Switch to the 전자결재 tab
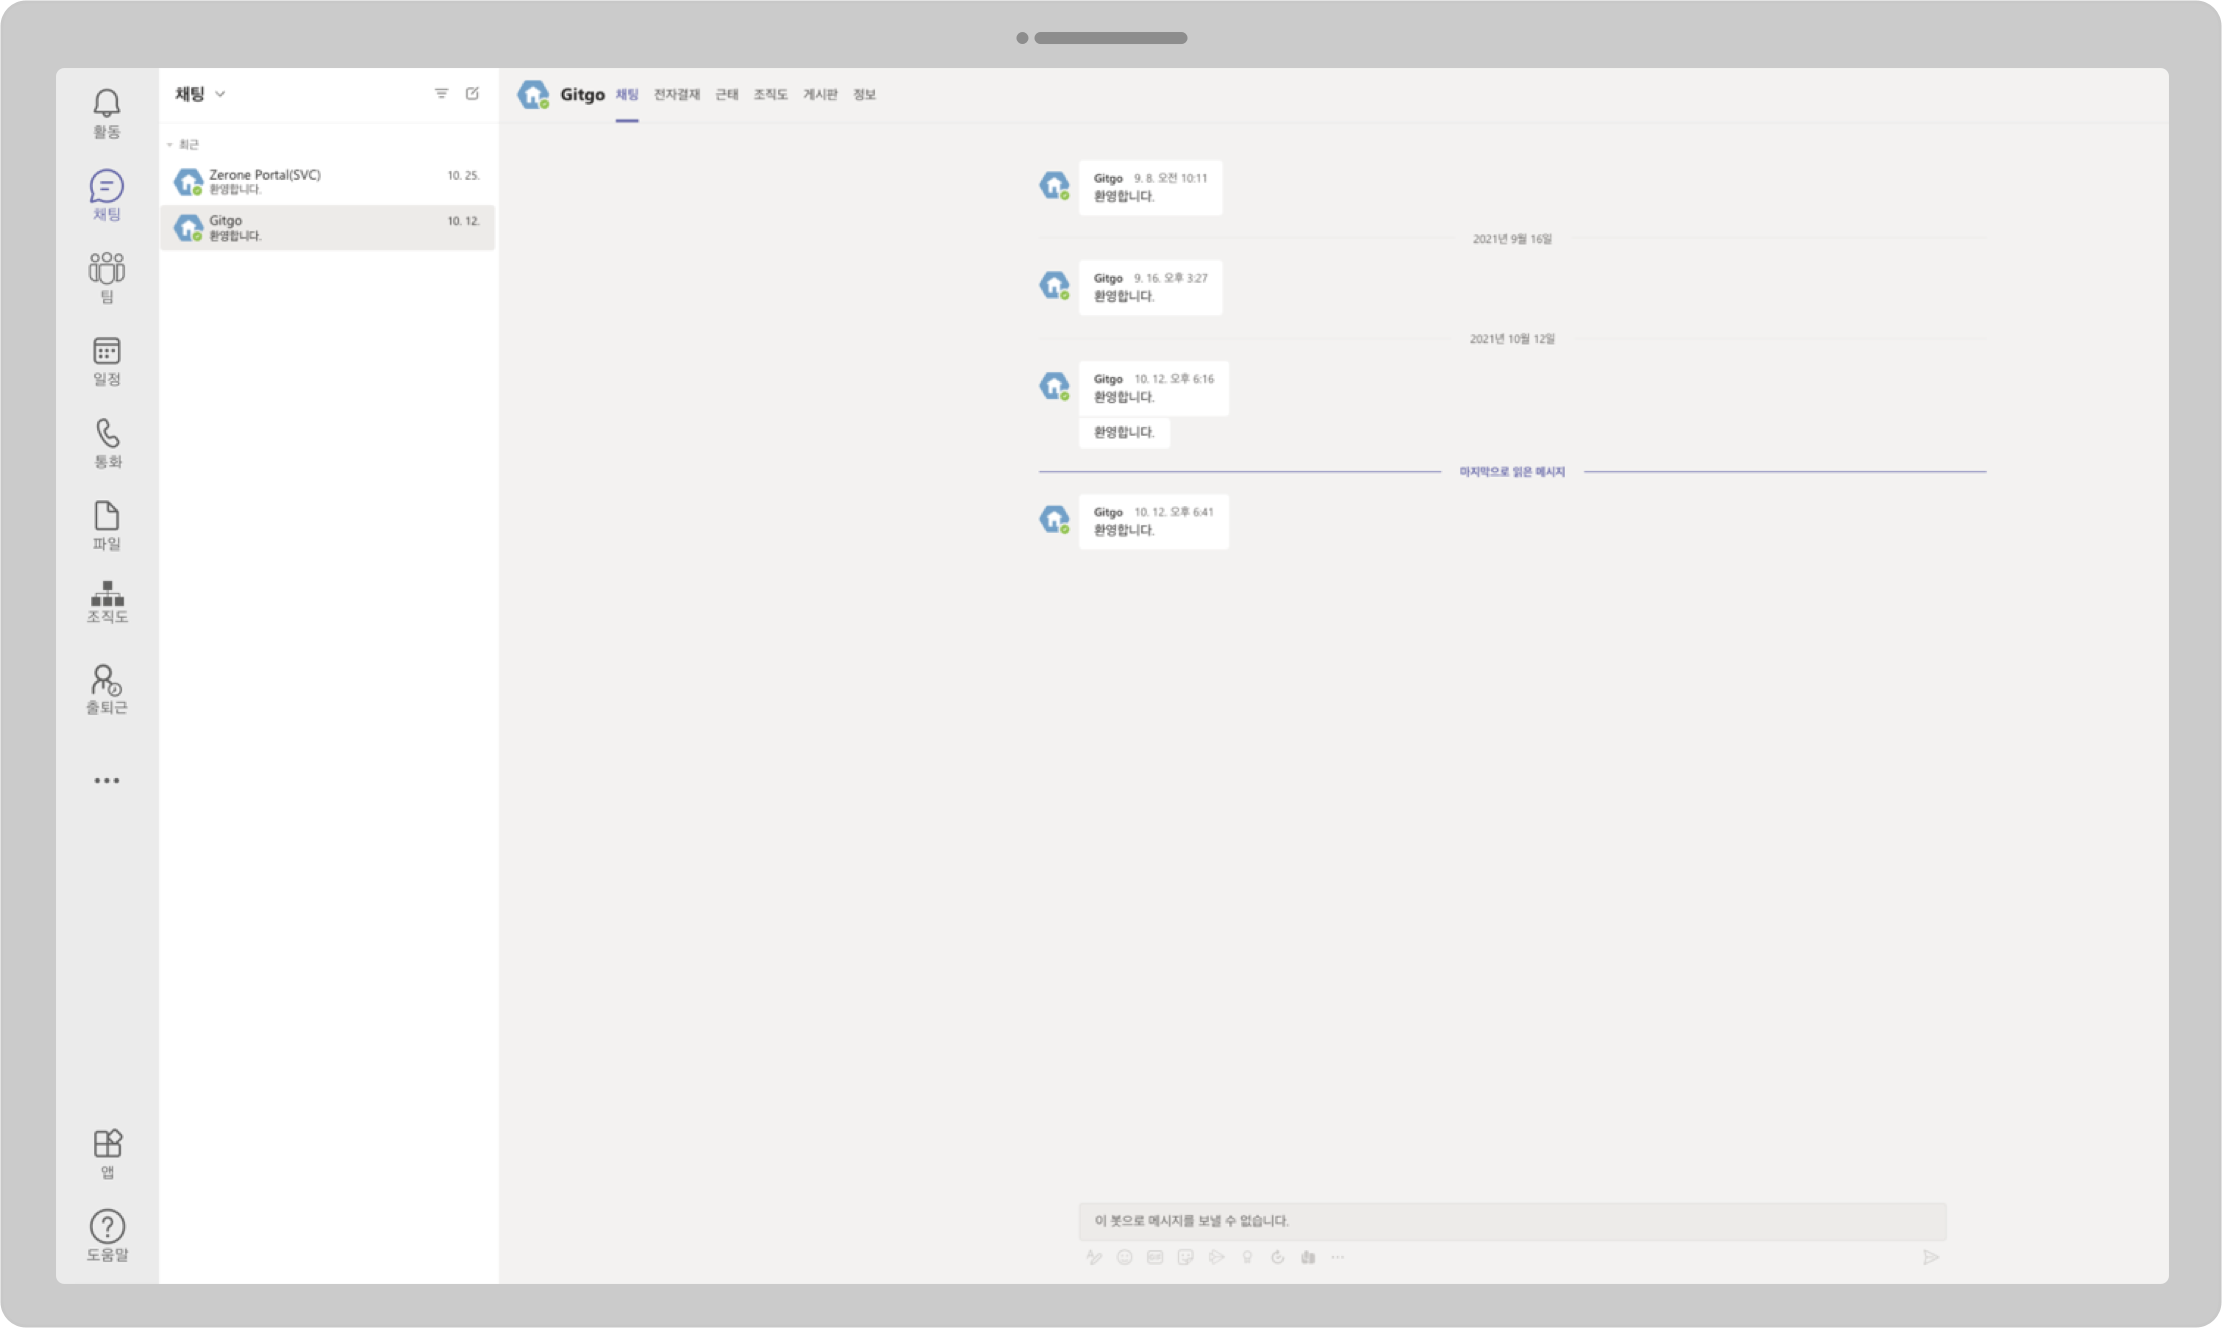The width and height of the screenshot is (2222, 1328). click(677, 94)
